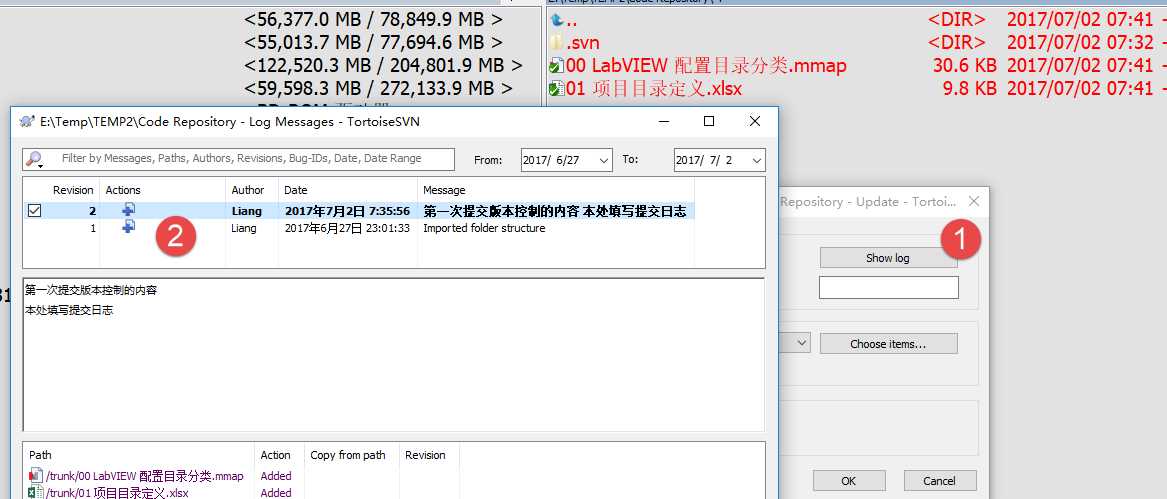Click the <122,520.3 MB / 204,801.9 MB> drive entry

coord(383,65)
